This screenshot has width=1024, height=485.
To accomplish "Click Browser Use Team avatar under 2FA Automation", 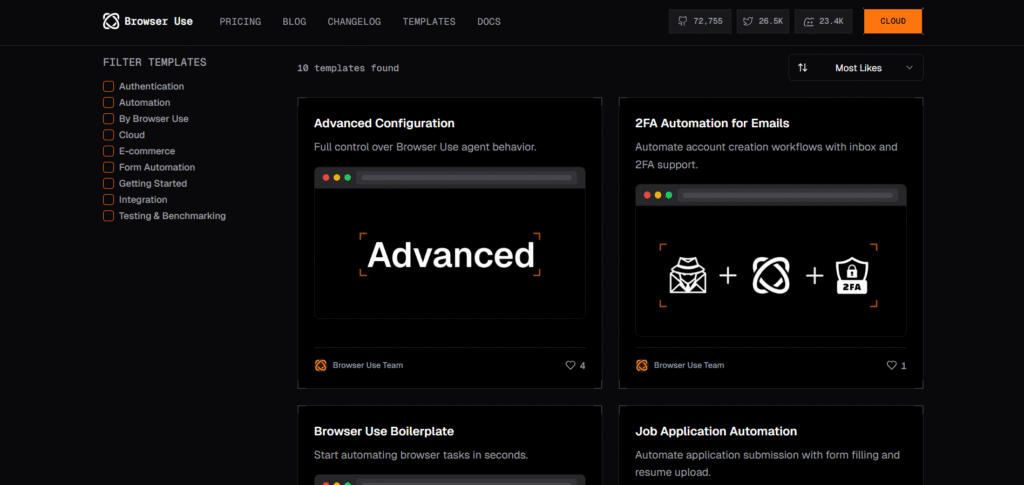I will pyautogui.click(x=641, y=365).
